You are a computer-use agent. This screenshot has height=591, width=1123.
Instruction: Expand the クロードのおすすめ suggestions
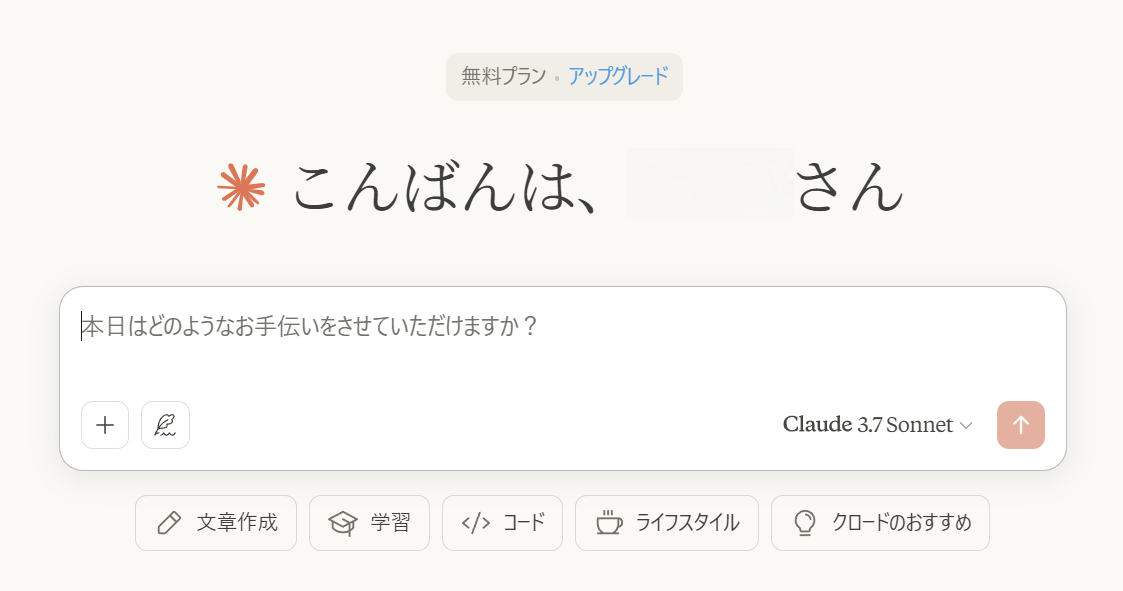click(x=880, y=523)
